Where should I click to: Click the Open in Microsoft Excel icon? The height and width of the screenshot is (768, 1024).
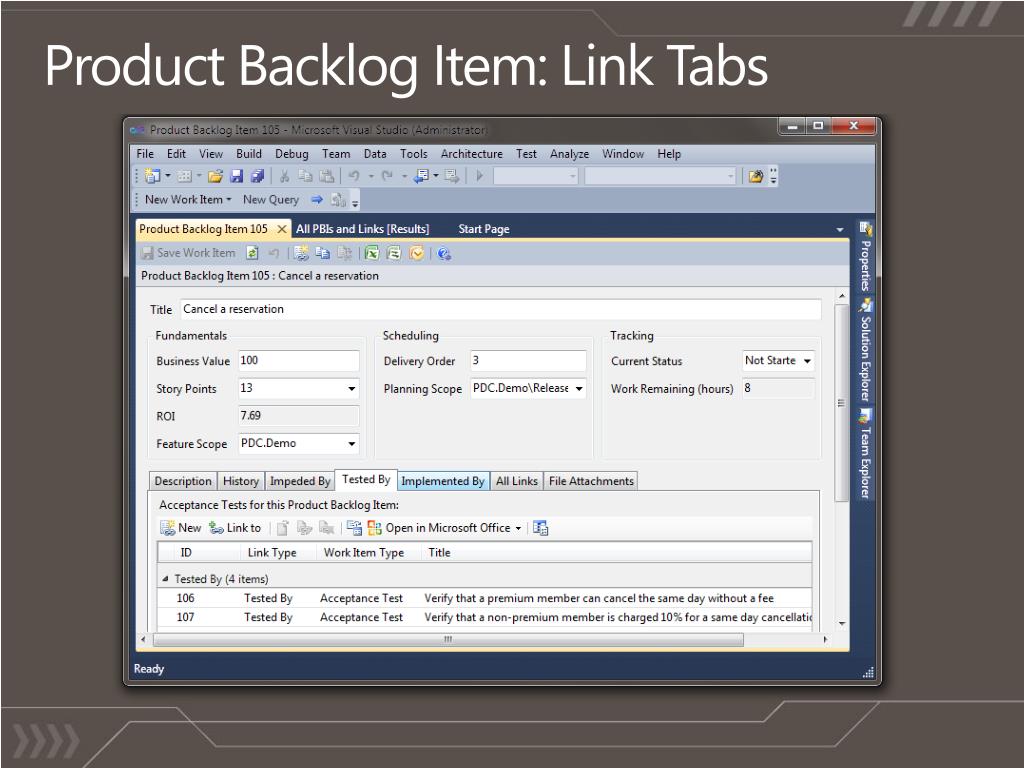click(x=372, y=253)
